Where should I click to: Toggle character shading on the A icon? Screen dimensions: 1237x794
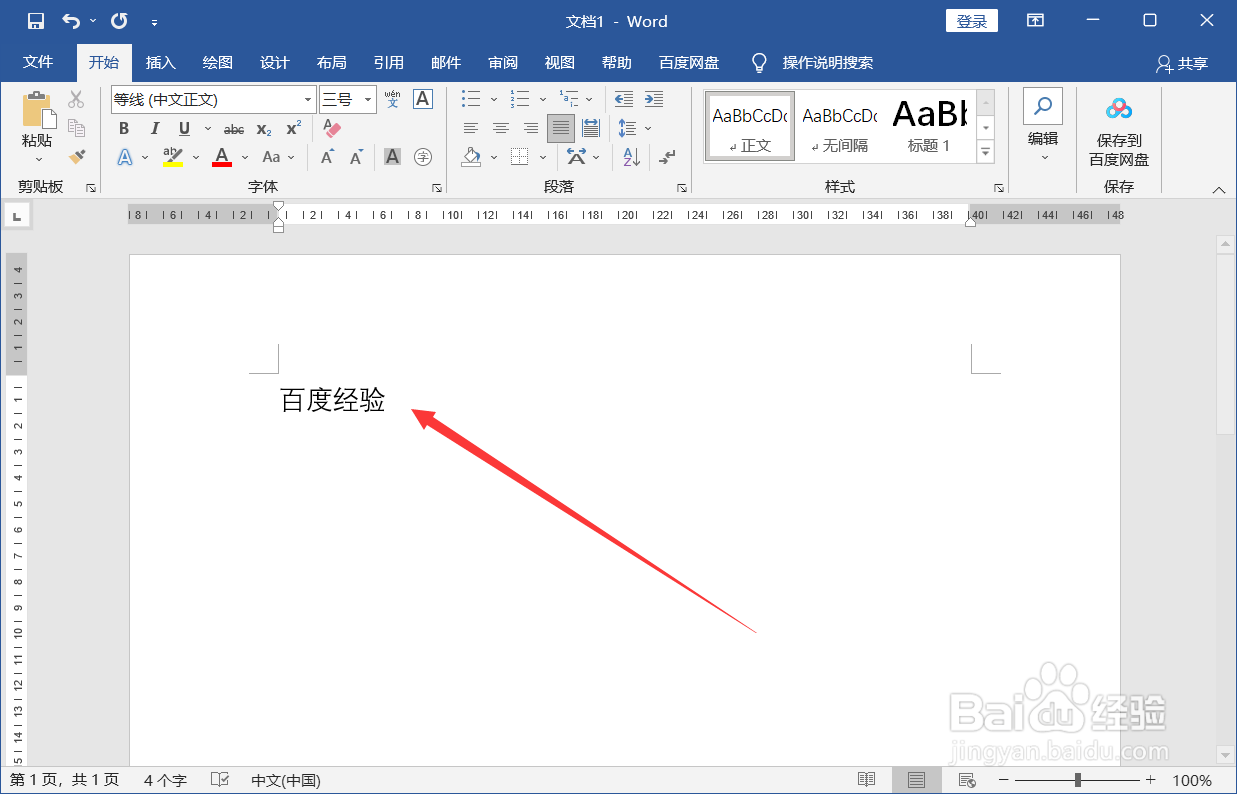[x=392, y=157]
